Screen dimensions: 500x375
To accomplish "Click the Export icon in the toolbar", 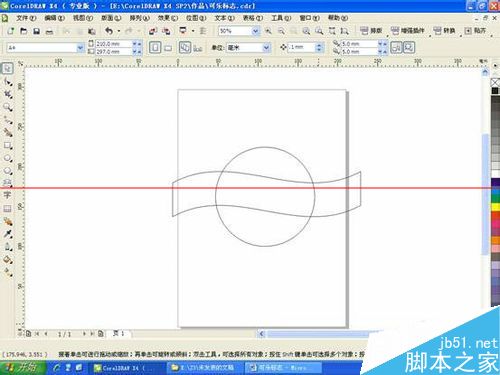I will click(166, 31).
